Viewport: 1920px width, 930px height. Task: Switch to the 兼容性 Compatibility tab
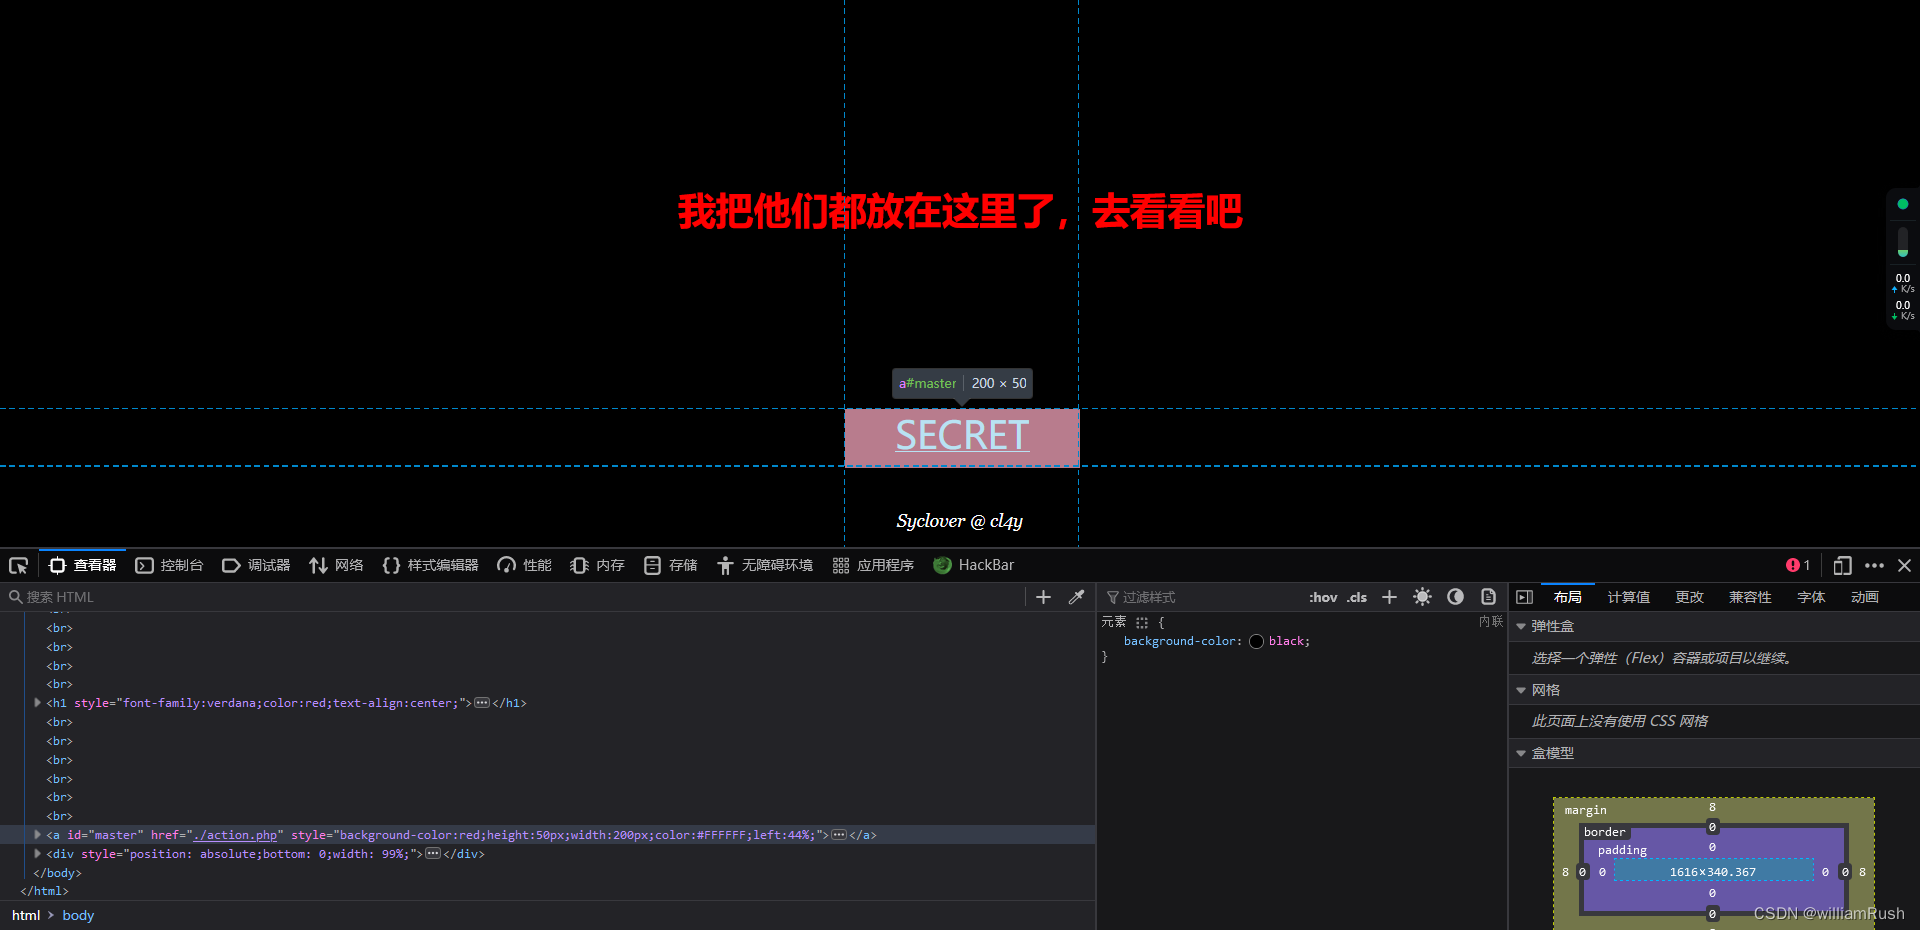pos(1750,597)
